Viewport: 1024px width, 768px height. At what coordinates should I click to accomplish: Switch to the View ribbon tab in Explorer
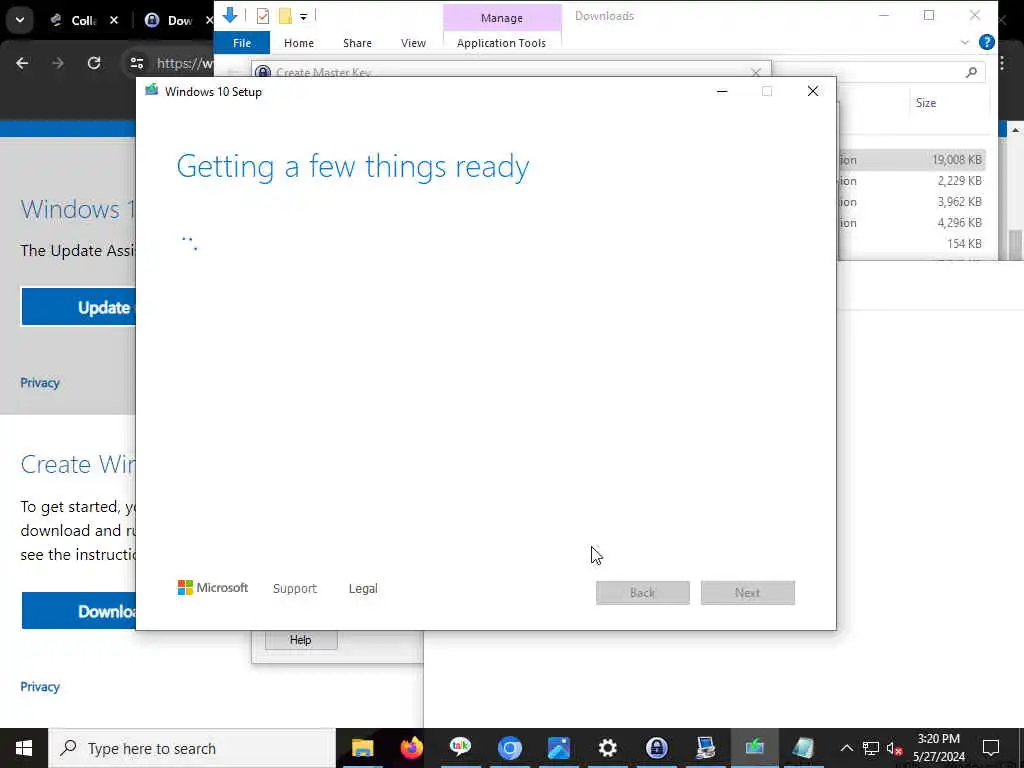413,43
